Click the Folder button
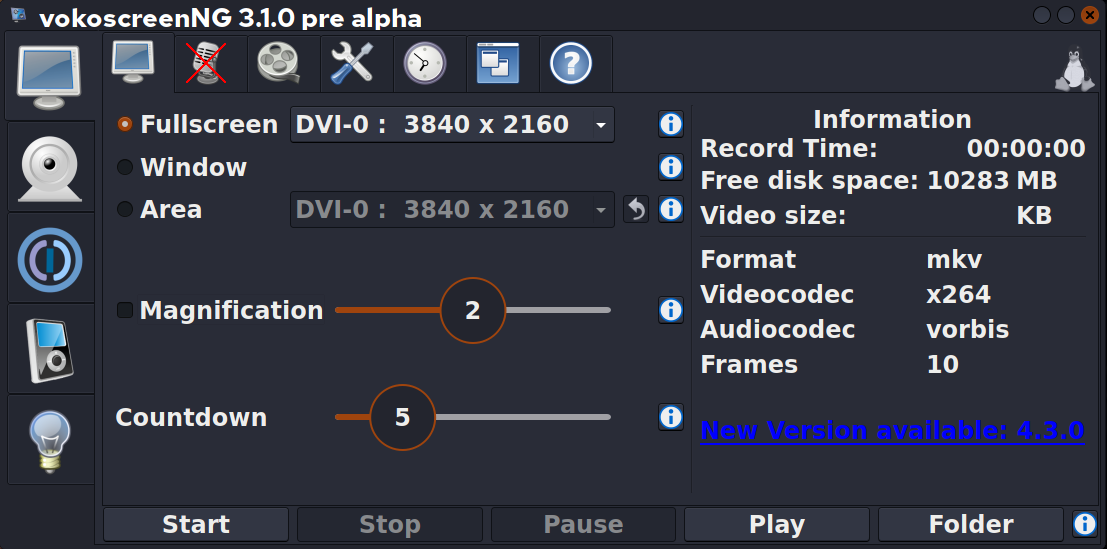This screenshot has width=1107, height=549. (x=970, y=524)
